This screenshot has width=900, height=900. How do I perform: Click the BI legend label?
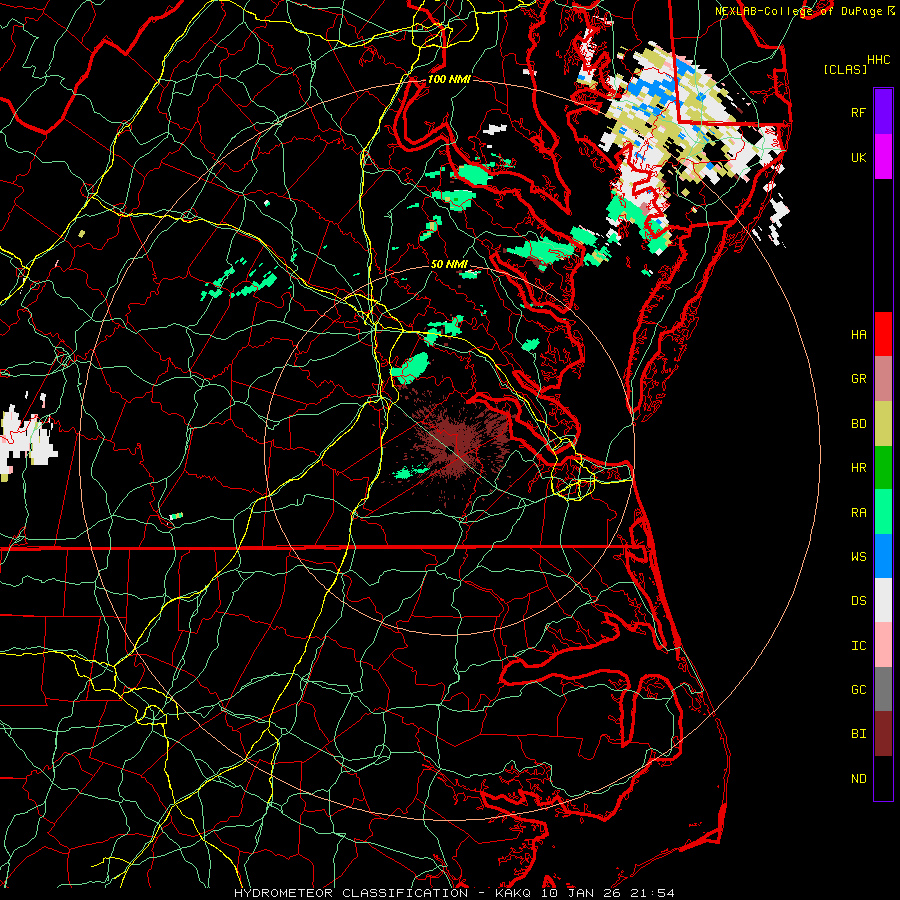coord(858,734)
